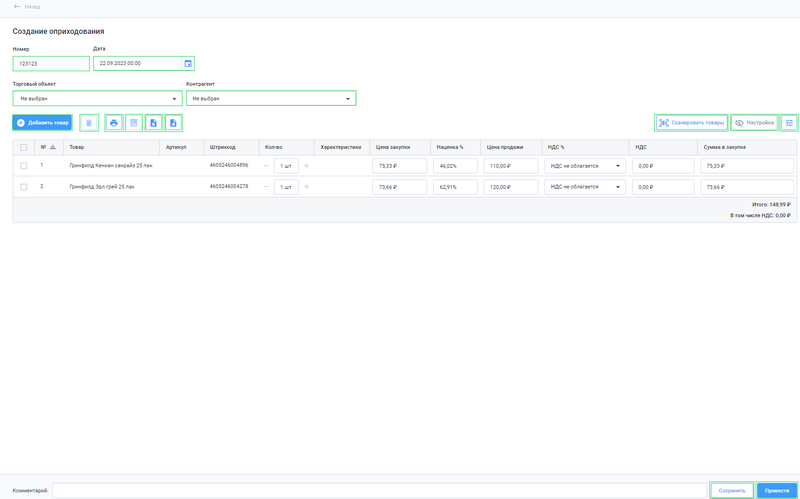Image resolution: width=800 pixels, height=499 pixels.
Task: Toggle select-all checkbox in table header
Action: 24,147
